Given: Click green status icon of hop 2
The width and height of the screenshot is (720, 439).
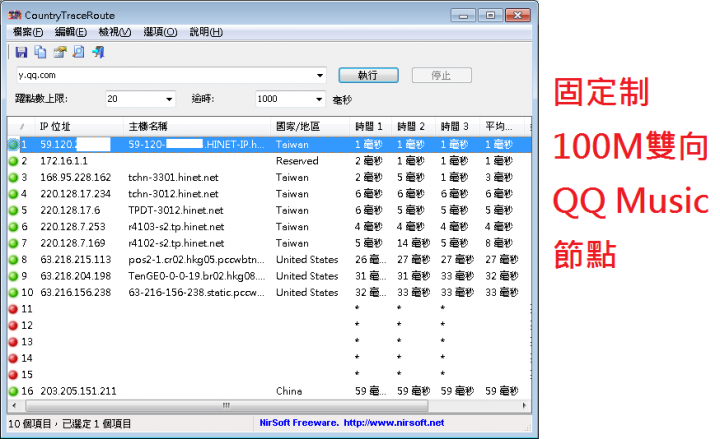Looking at the screenshot, I should 13,161.
